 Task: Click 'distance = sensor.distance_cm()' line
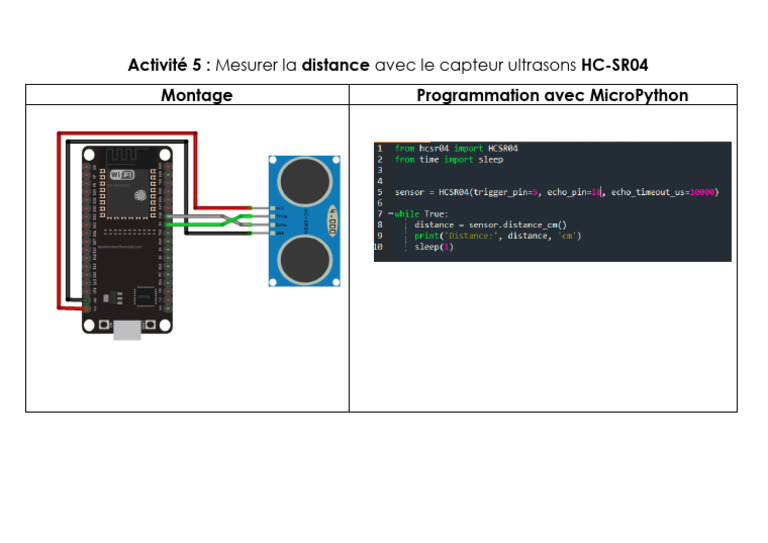coord(490,225)
